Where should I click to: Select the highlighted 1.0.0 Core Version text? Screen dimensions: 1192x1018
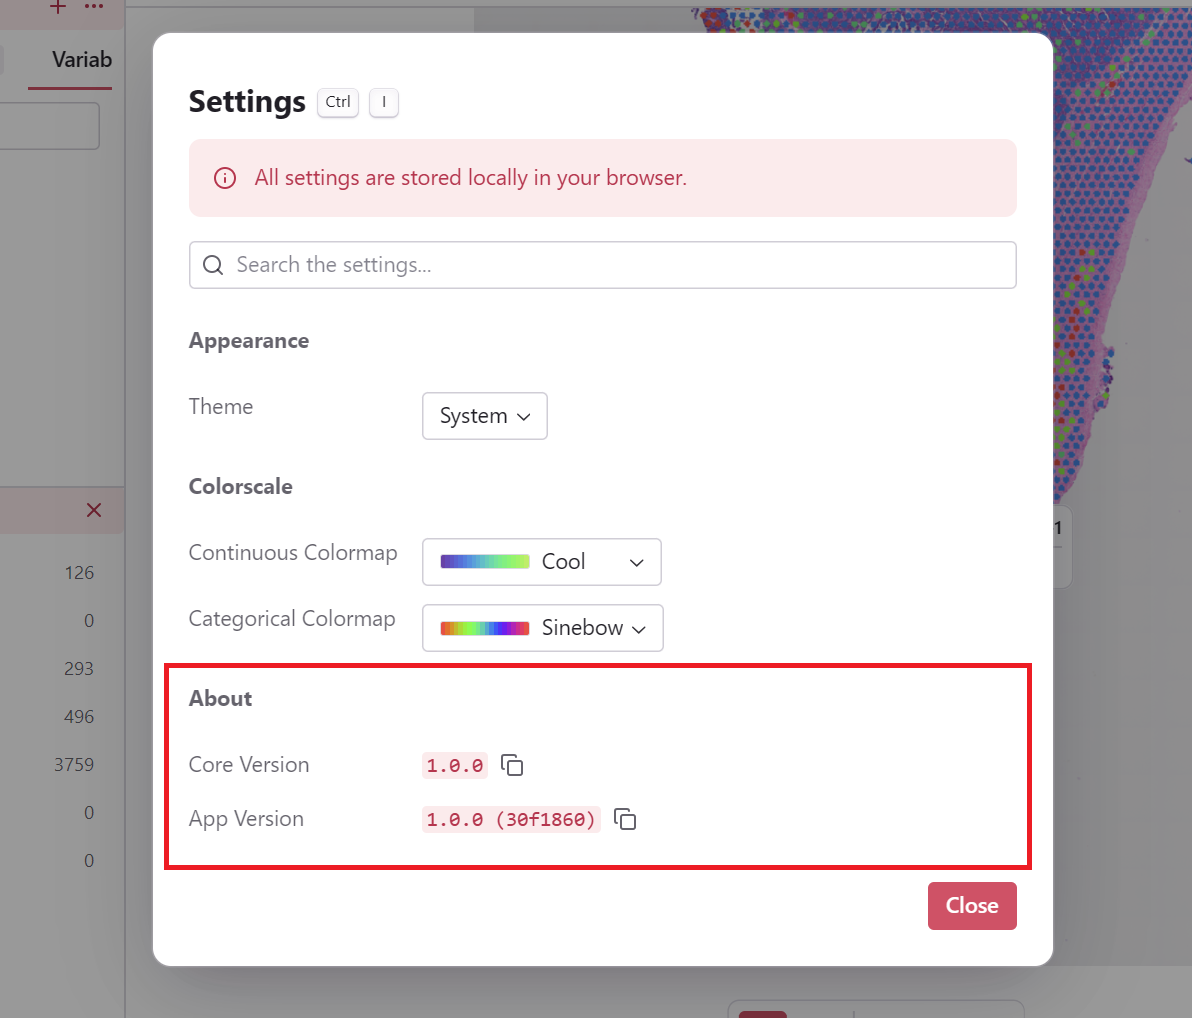454,765
